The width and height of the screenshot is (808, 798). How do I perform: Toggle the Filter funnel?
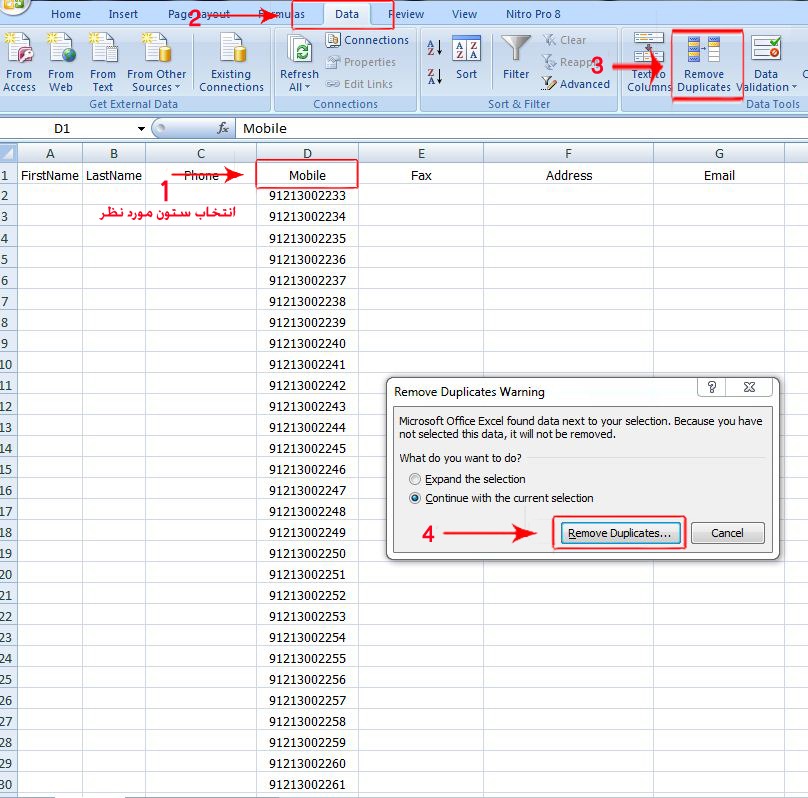tap(516, 57)
